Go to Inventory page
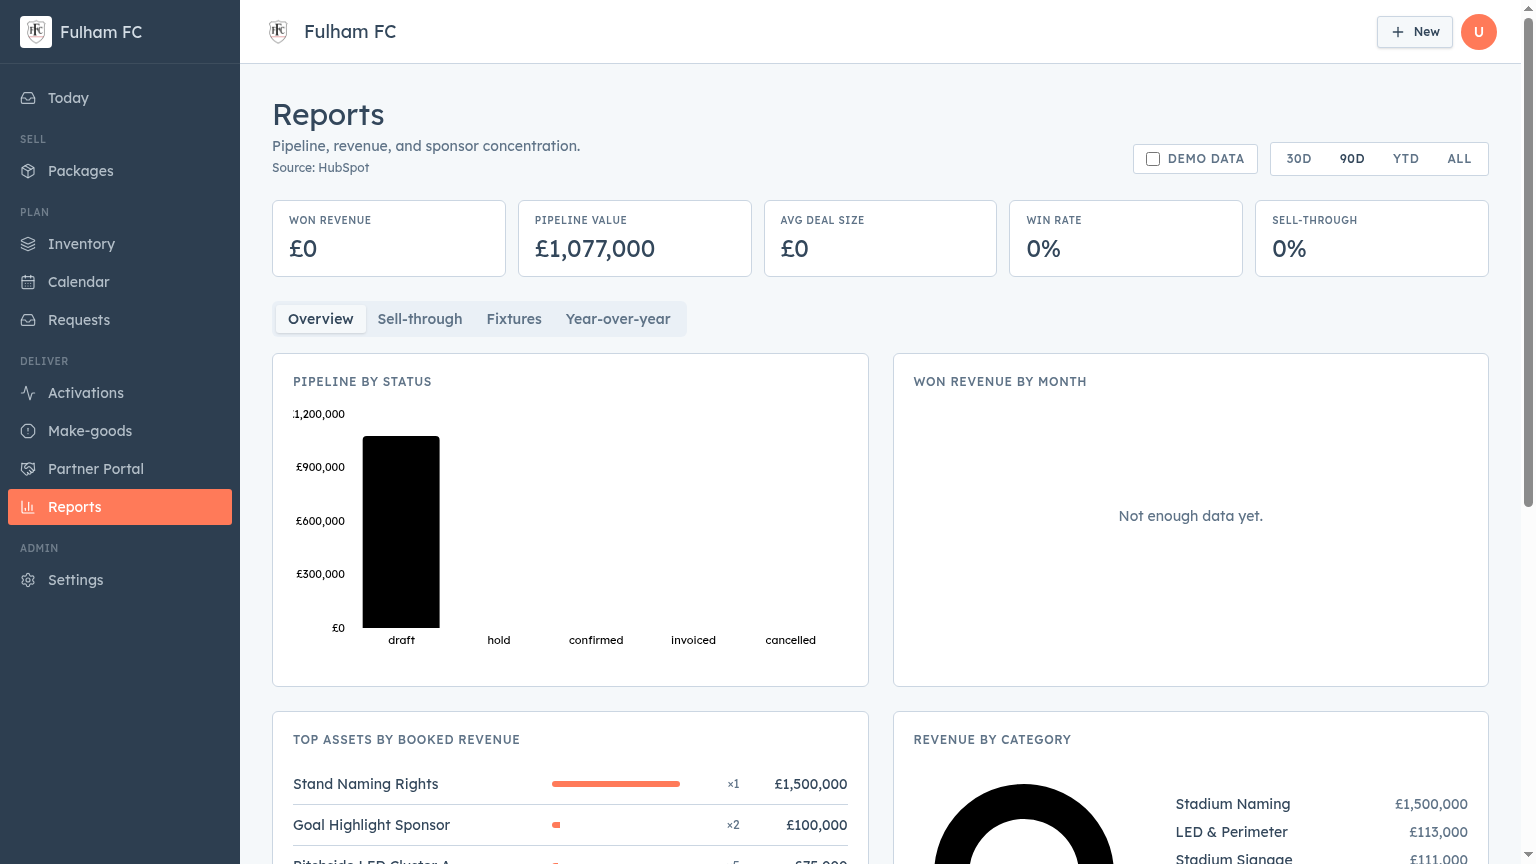Viewport: 1536px width, 864px height. (120, 244)
